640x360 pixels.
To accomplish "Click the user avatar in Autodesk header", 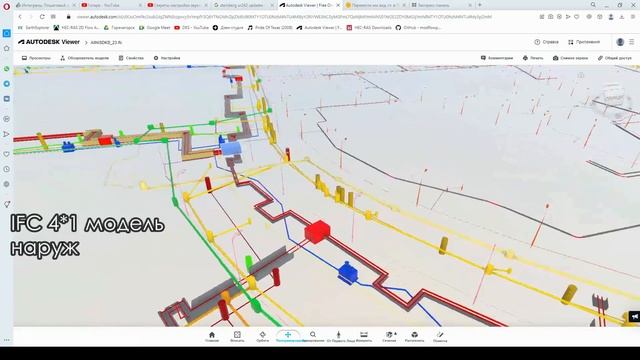I will (x=620, y=42).
